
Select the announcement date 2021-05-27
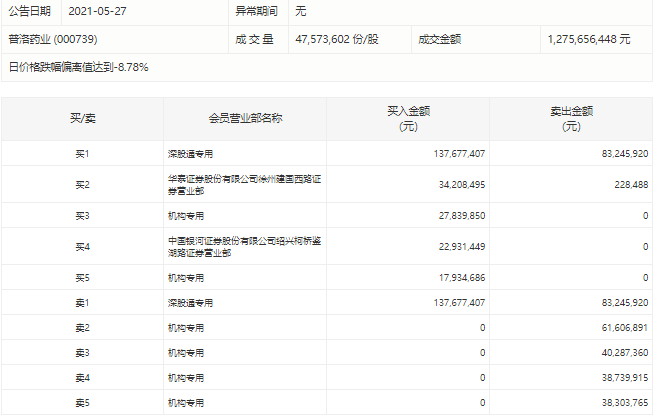[x=98, y=13]
